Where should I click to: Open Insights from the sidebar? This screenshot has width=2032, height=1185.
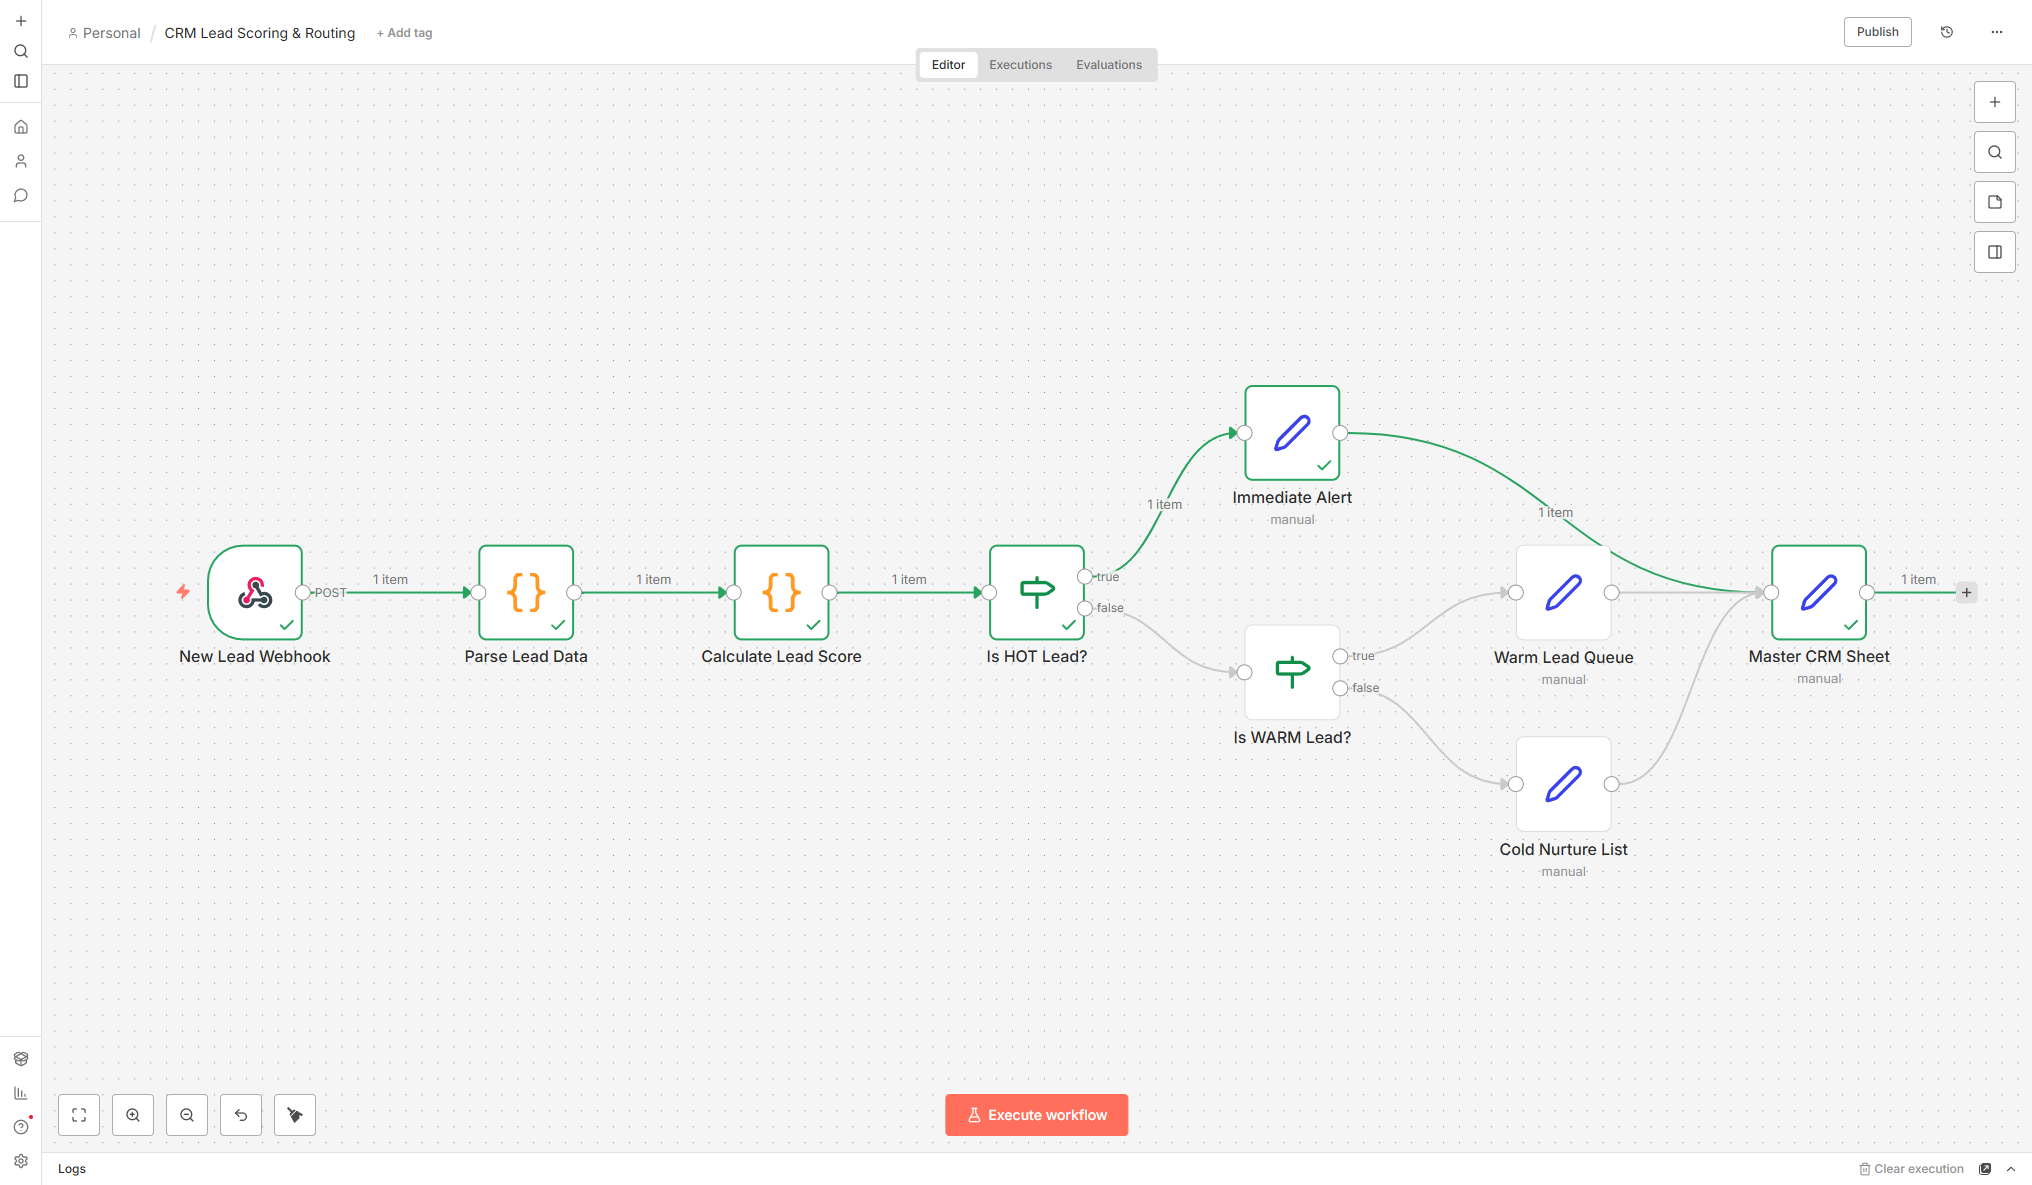20,1093
